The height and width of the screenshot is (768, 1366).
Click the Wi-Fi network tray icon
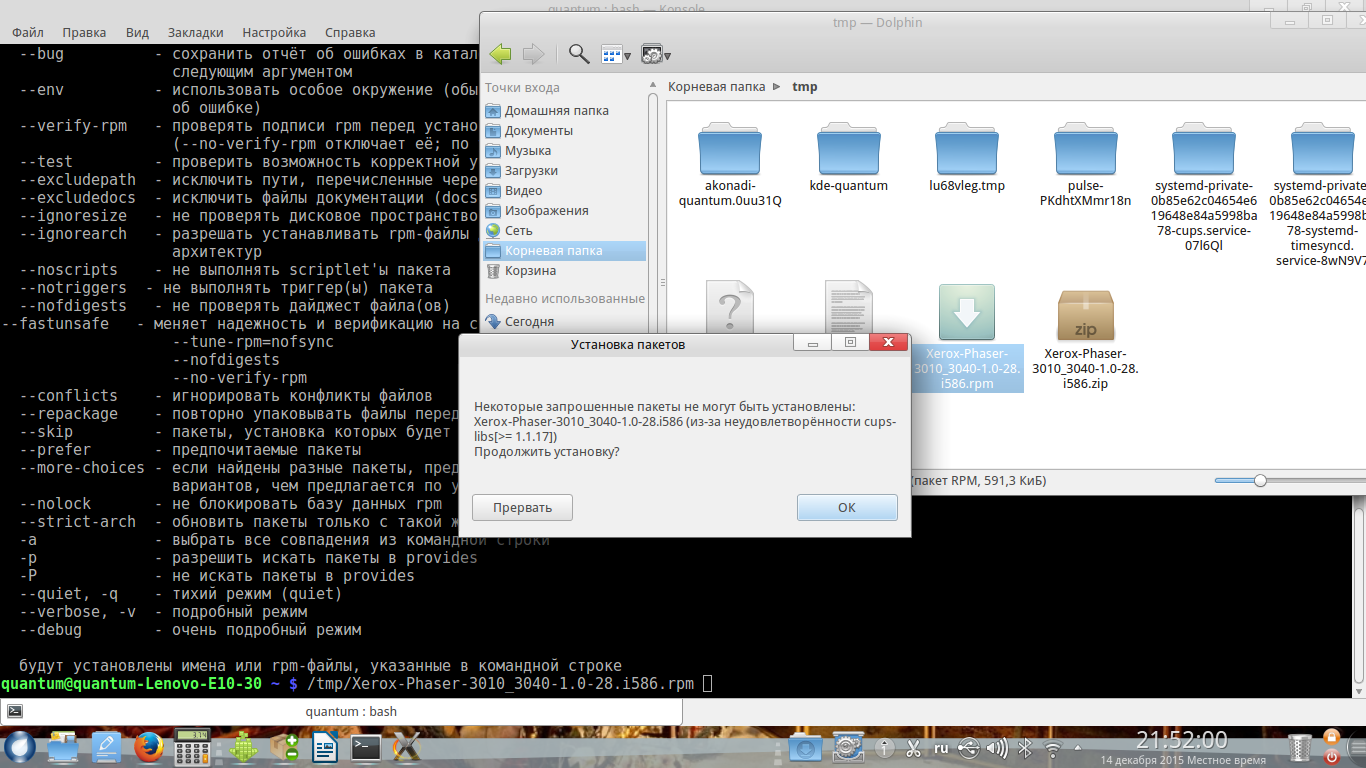tap(1054, 748)
